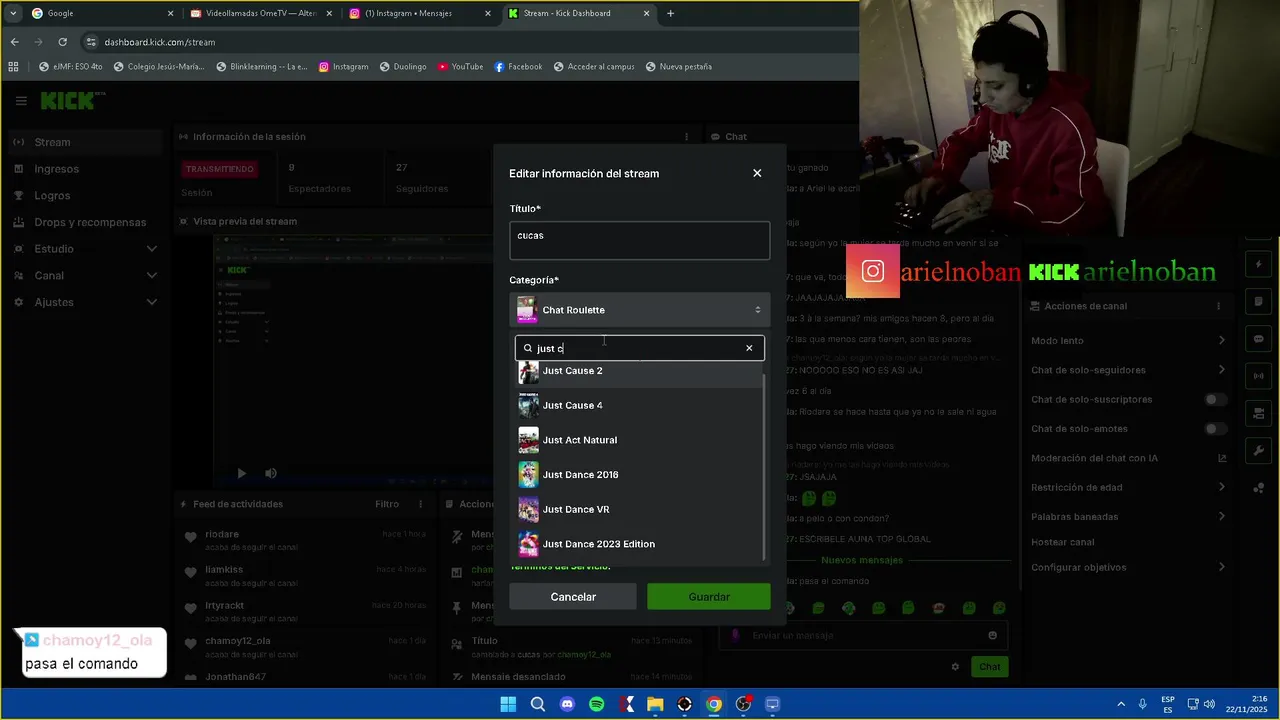Open chat settings gear icon
Screen dimensions: 1280x720
955,667
